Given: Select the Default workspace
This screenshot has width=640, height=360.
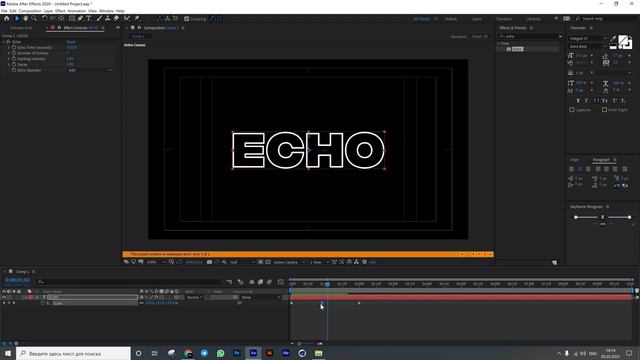Looking at the screenshot, I should (x=451, y=19).
